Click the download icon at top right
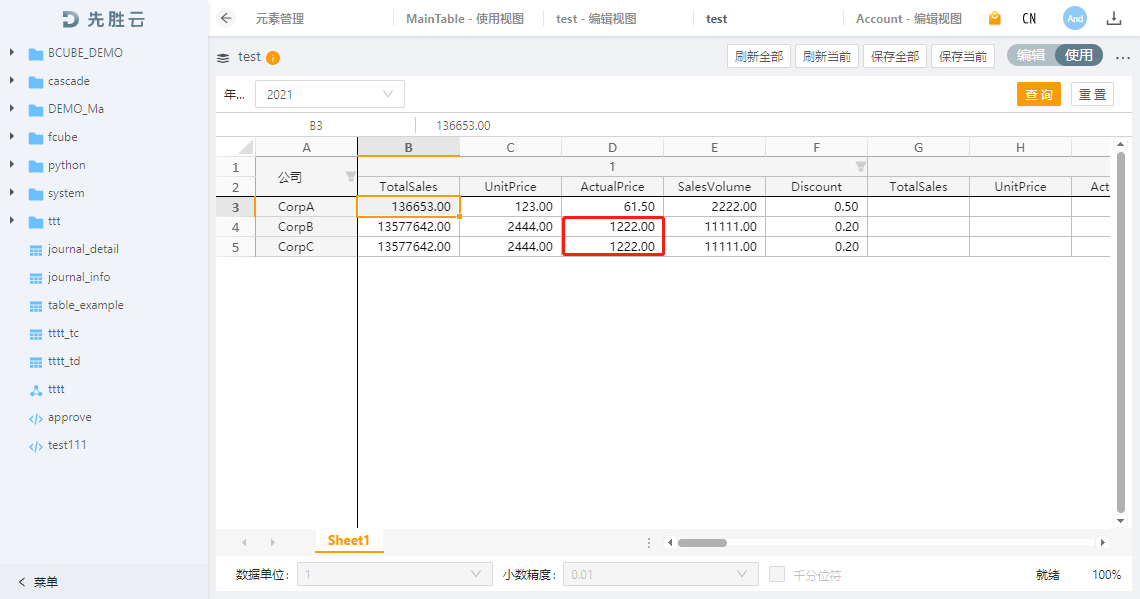The height and width of the screenshot is (599, 1140). click(x=1114, y=18)
